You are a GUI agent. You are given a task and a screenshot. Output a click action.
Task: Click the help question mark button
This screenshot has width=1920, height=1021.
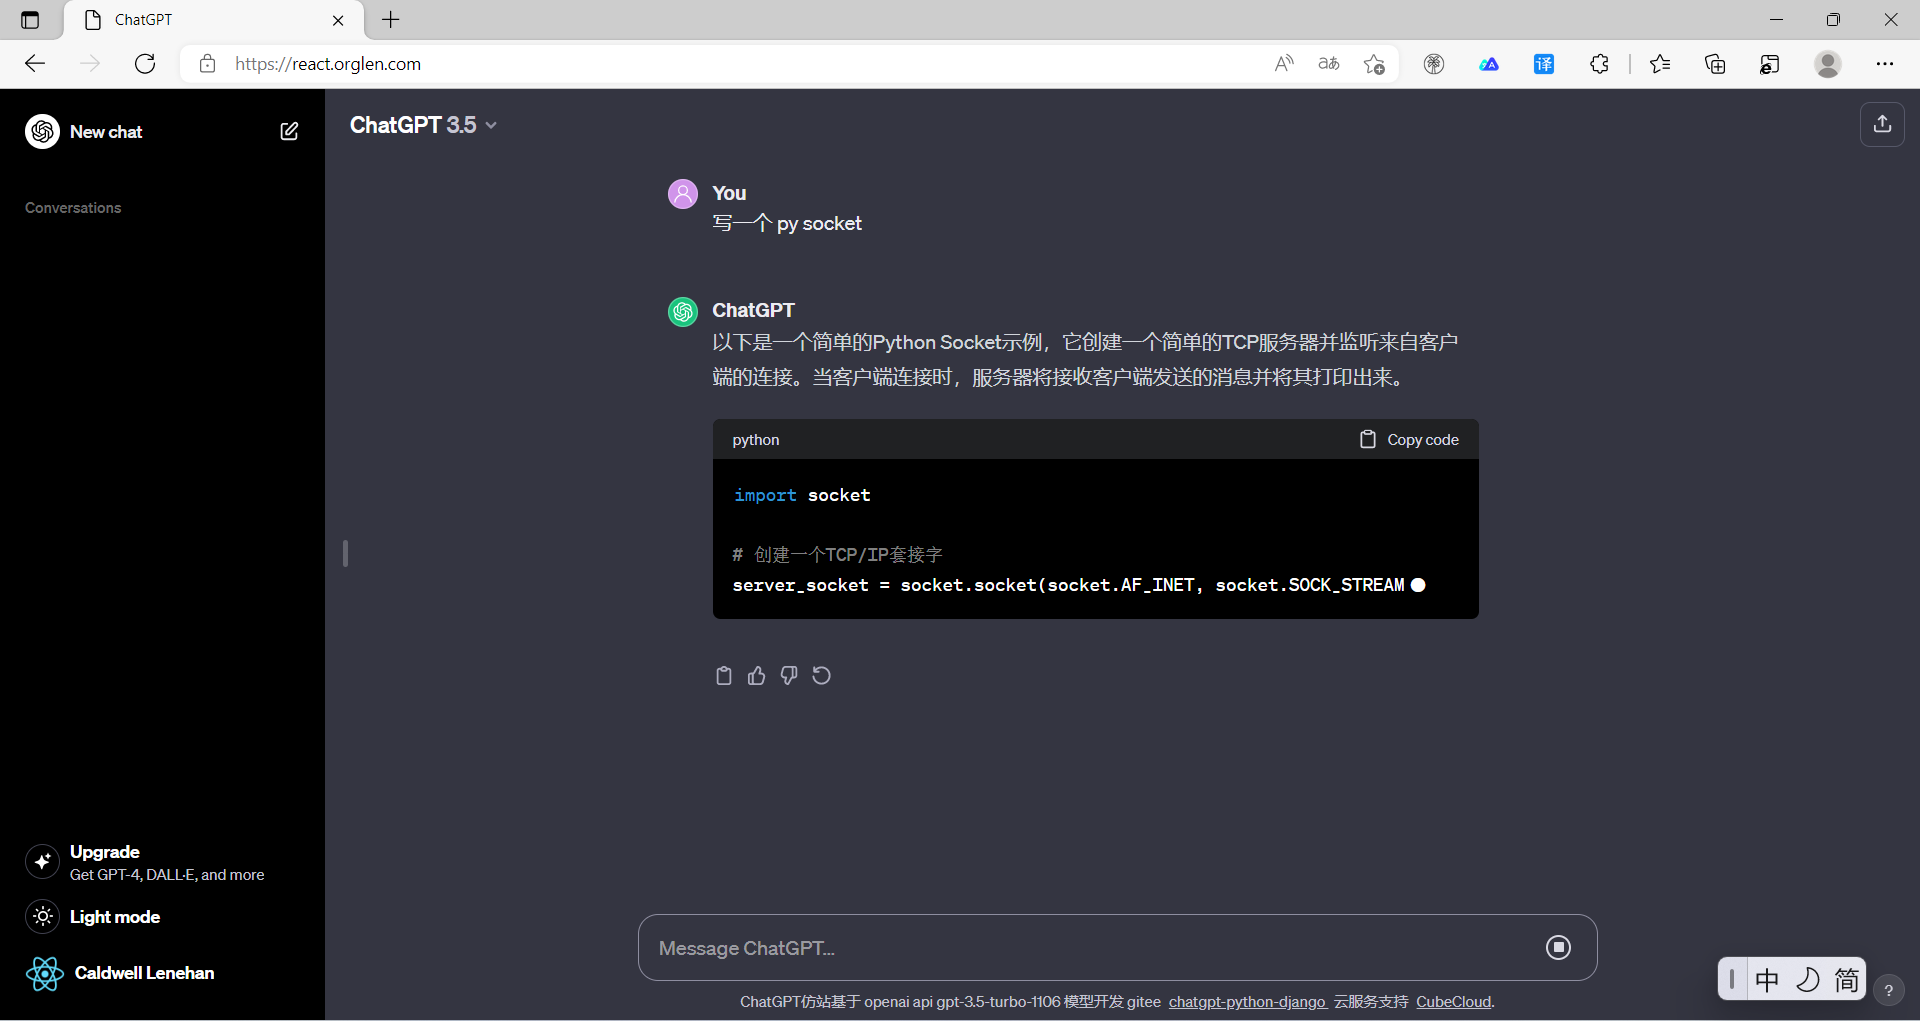coord(1888,991)
